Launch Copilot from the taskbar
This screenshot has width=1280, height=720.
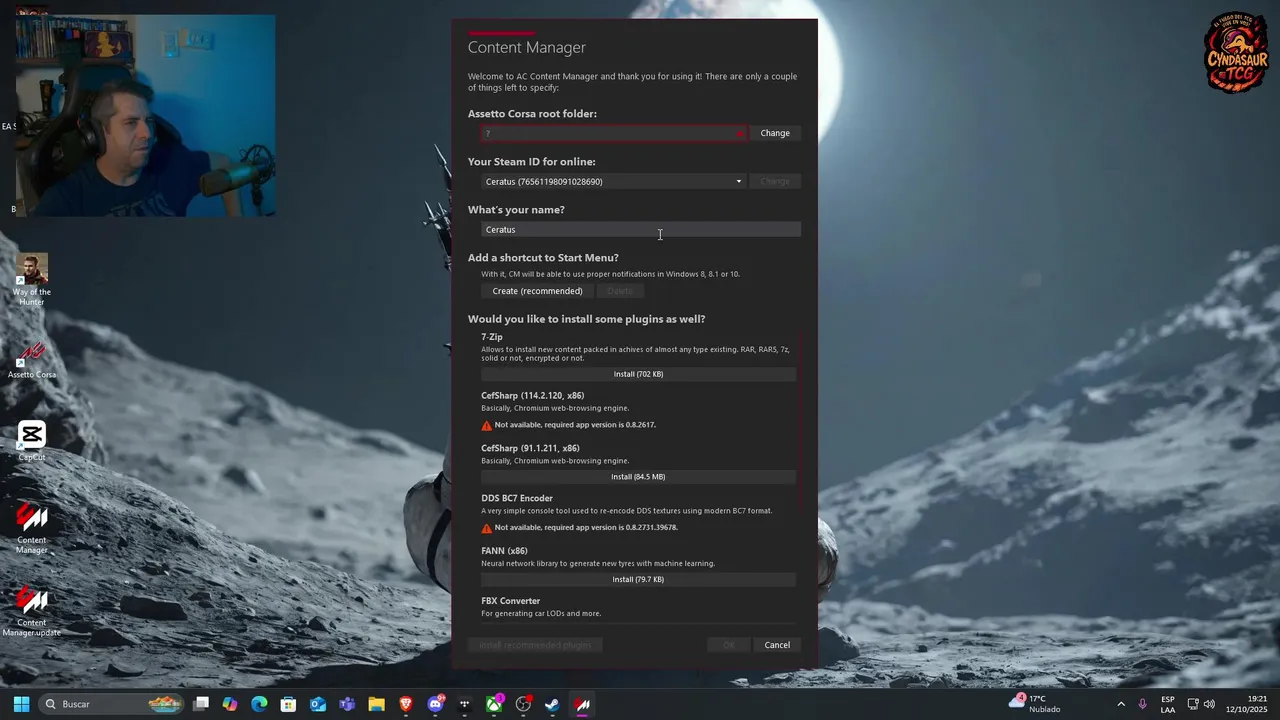click(230, 704)
